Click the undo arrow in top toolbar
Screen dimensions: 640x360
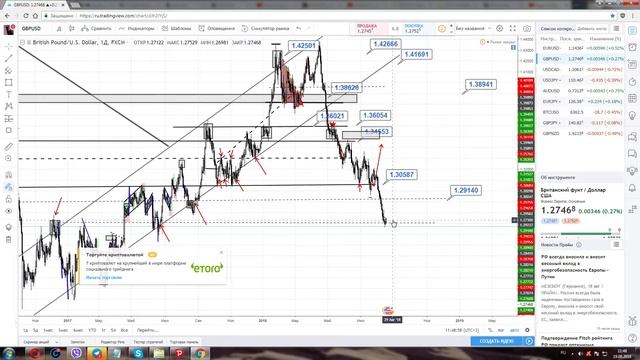299,29
